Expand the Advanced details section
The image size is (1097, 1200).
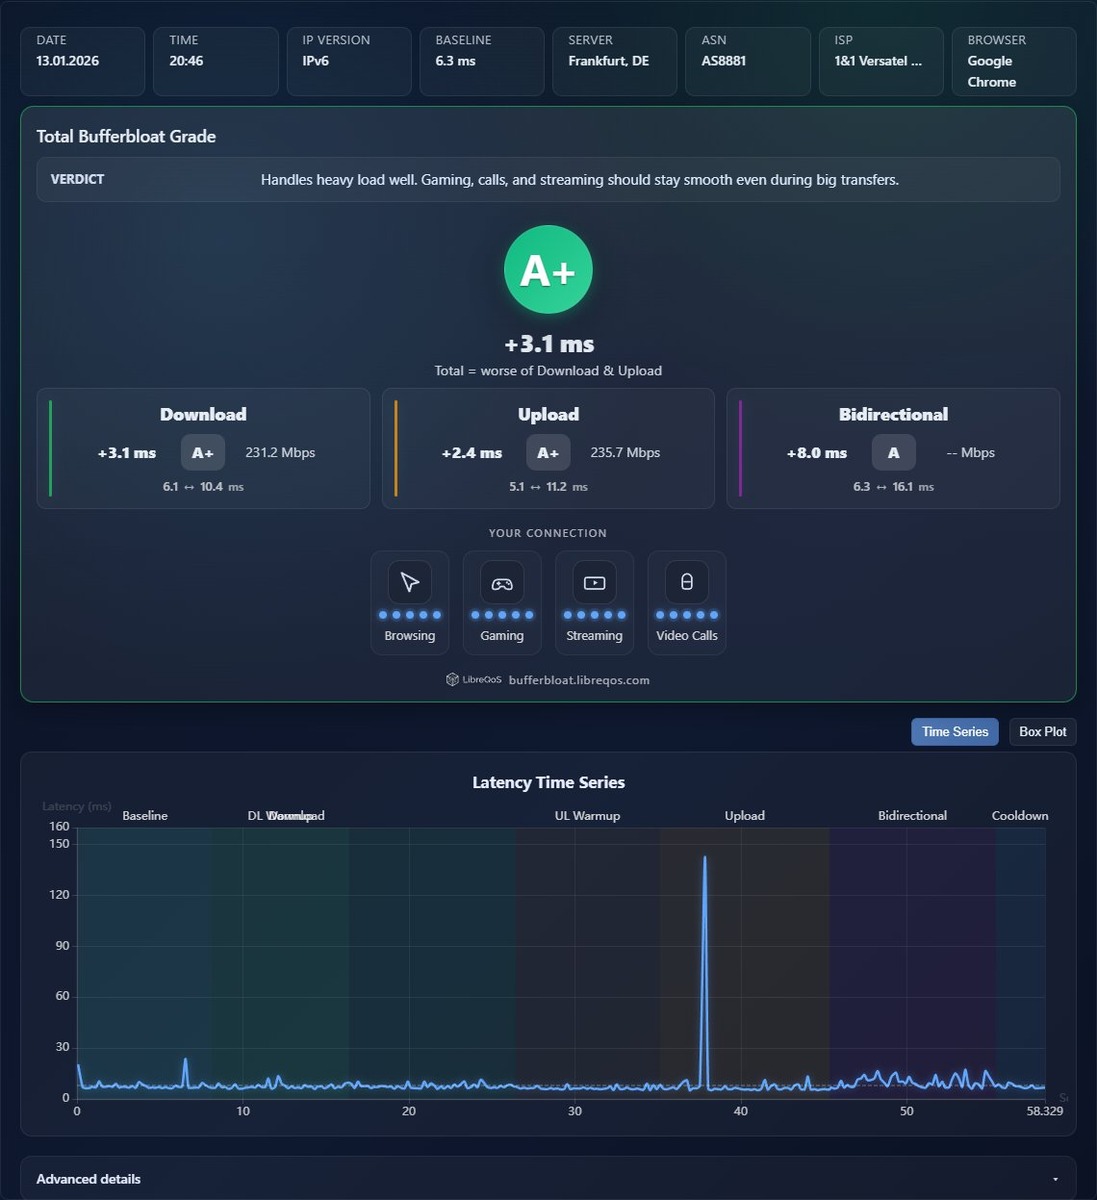click(x=548, y=1179)
